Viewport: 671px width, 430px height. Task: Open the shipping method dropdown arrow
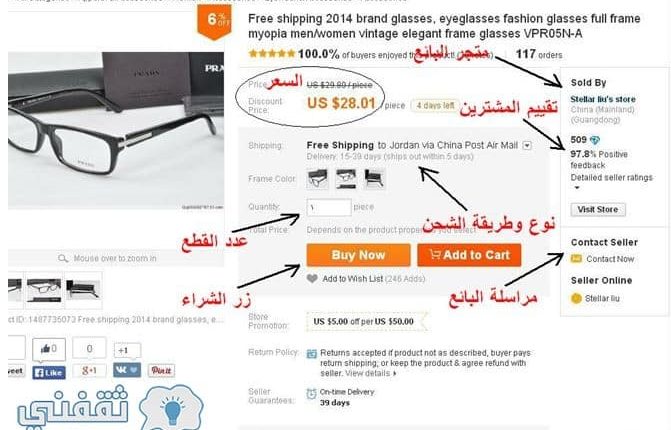527,145
